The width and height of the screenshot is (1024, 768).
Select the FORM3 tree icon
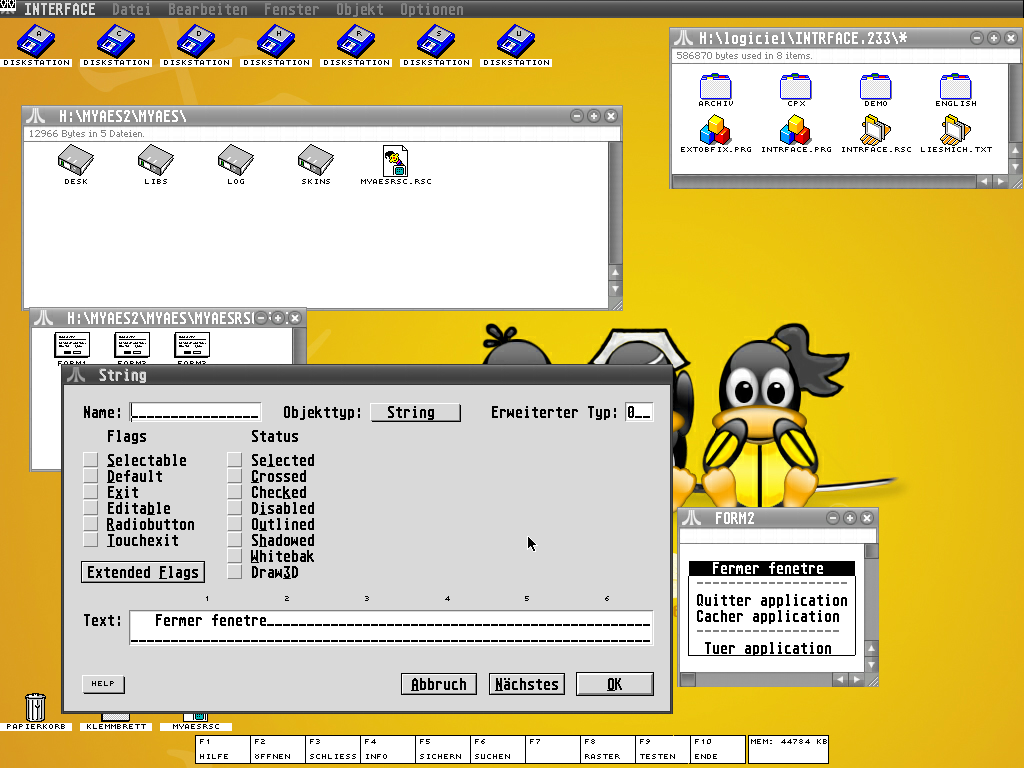192,345
